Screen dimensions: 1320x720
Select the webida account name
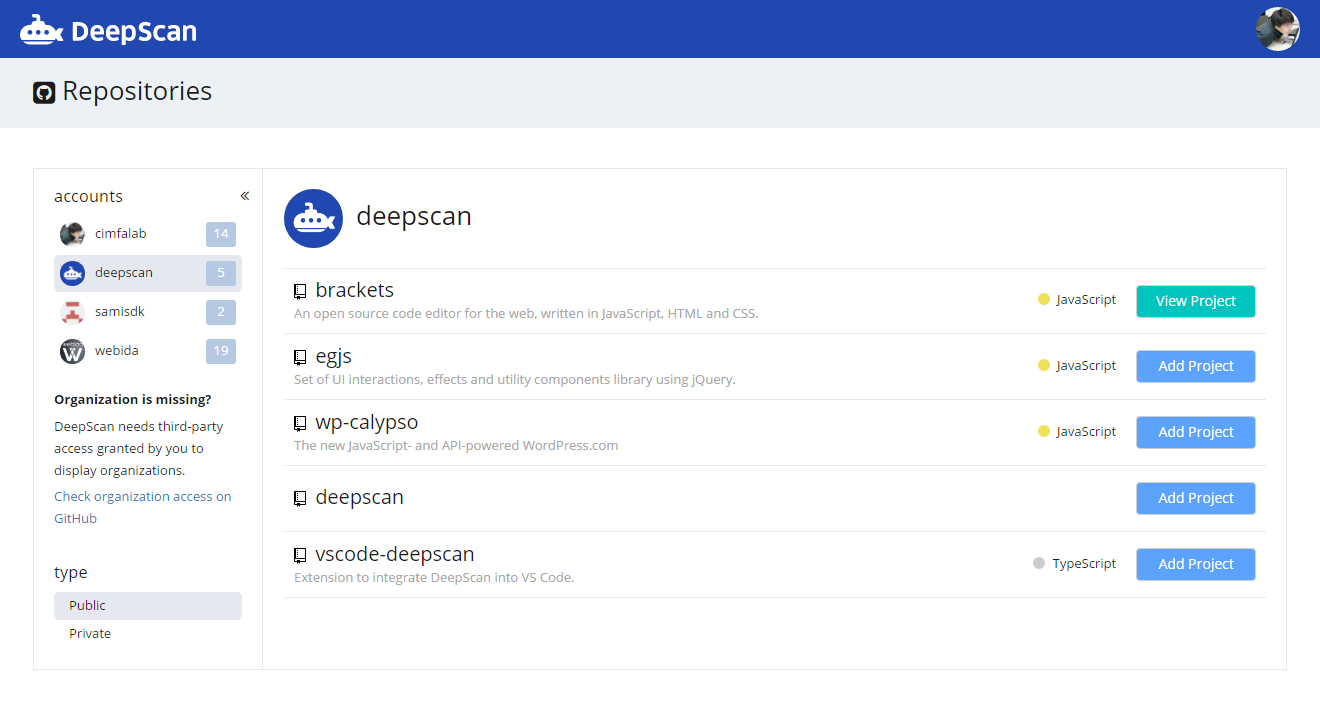point(117,351)
